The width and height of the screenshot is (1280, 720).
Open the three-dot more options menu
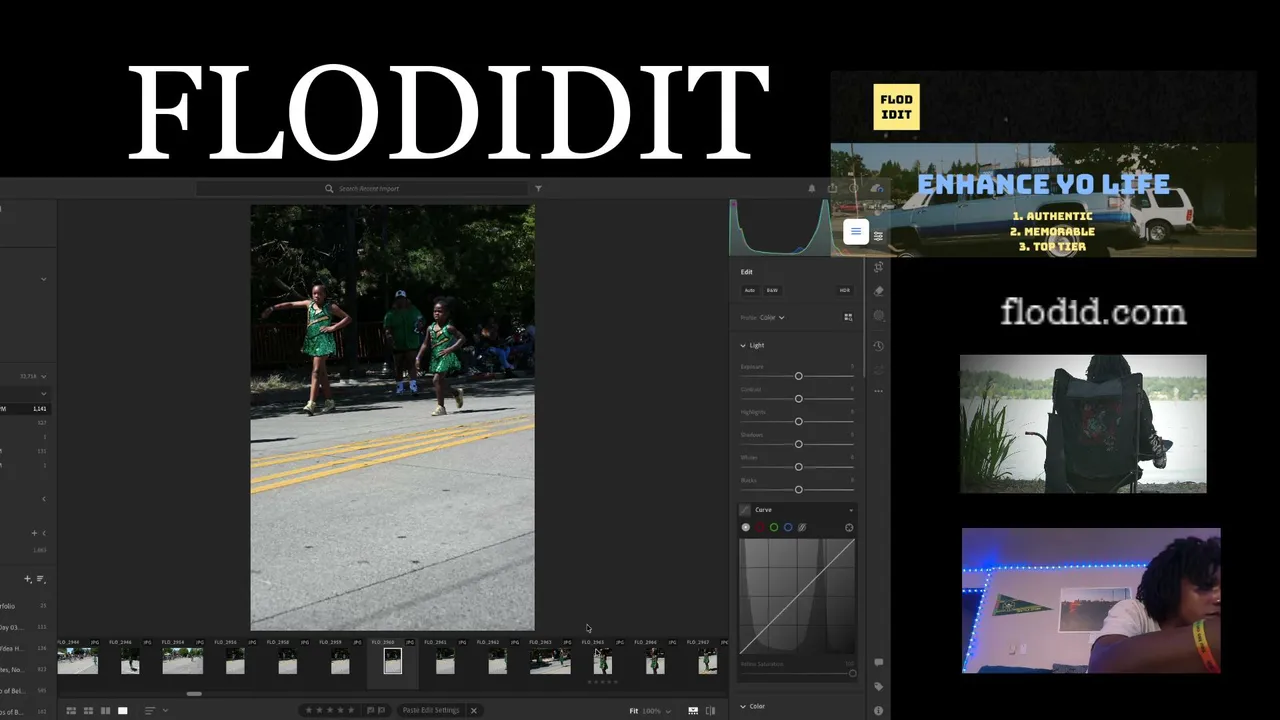pyautogui.click(x=878, y=391)
